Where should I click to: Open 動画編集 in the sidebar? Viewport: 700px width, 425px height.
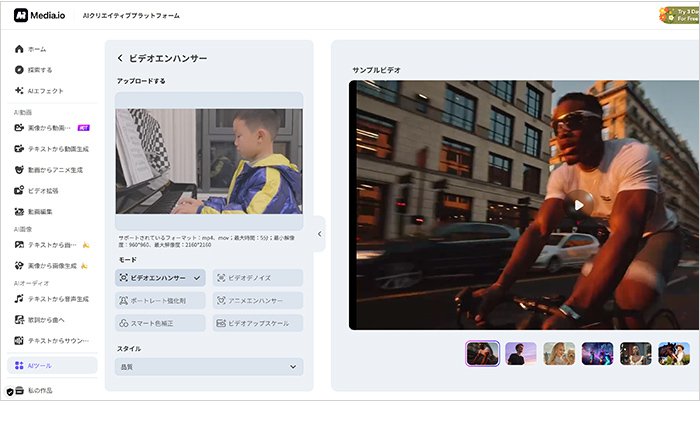click(x=33, y=212)
